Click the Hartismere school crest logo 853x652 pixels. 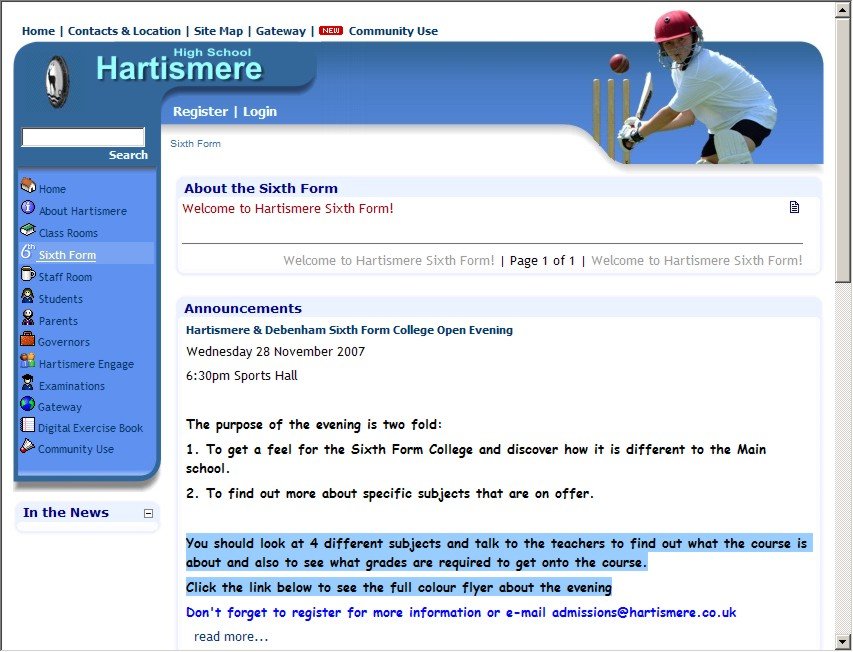point(57,82)
